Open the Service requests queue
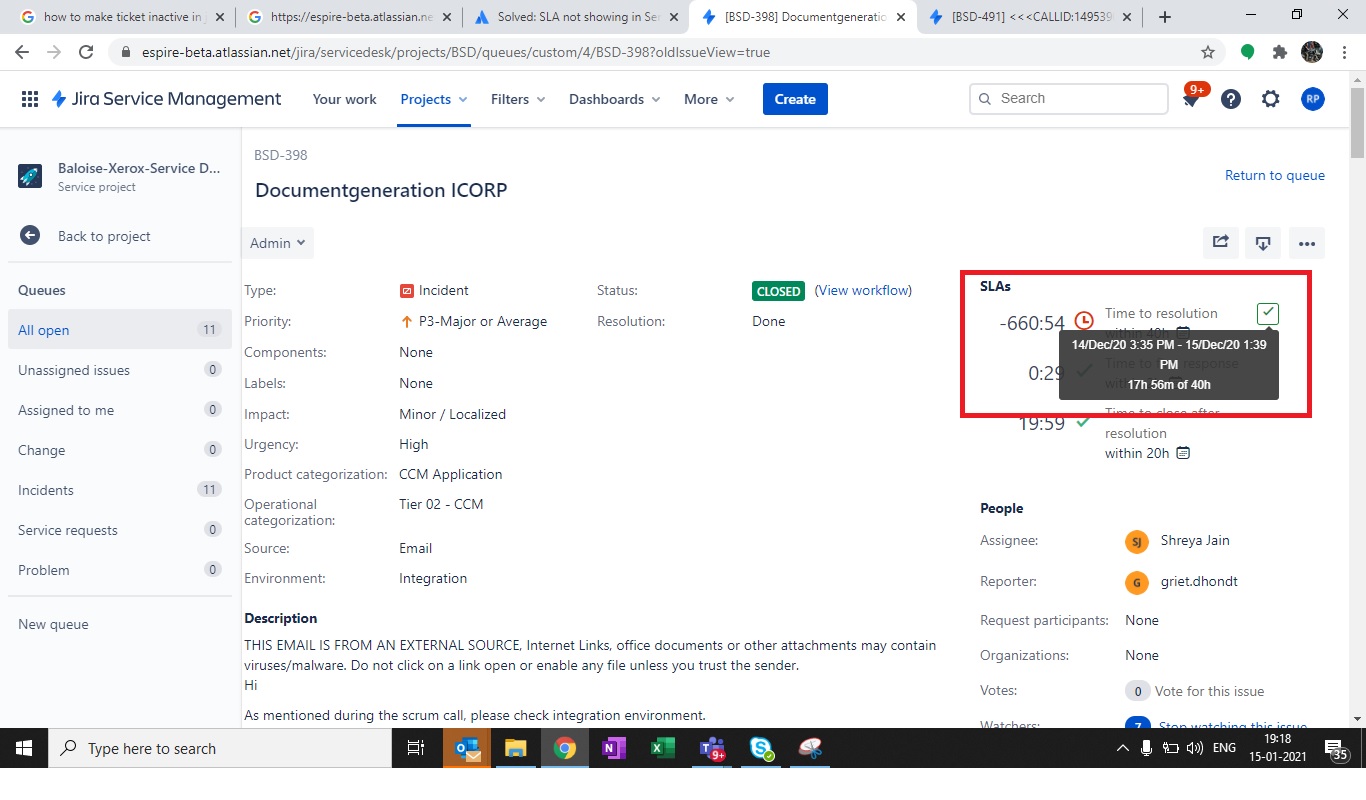The width and height of the screenshot is (1366, 800). pyautogui.click(x=120, y=530)
